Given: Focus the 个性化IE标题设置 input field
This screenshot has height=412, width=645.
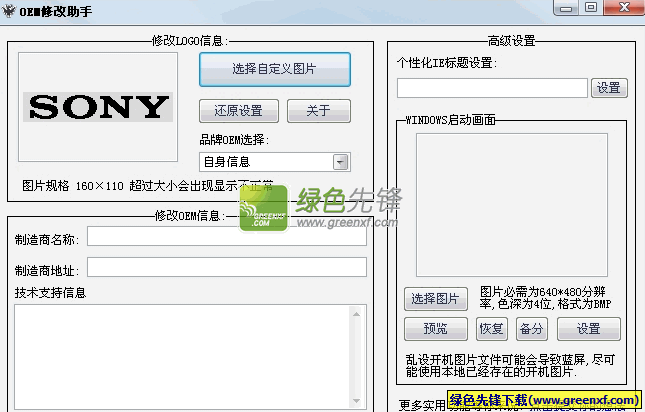Looking at the screenshot, I should (492, 88).
